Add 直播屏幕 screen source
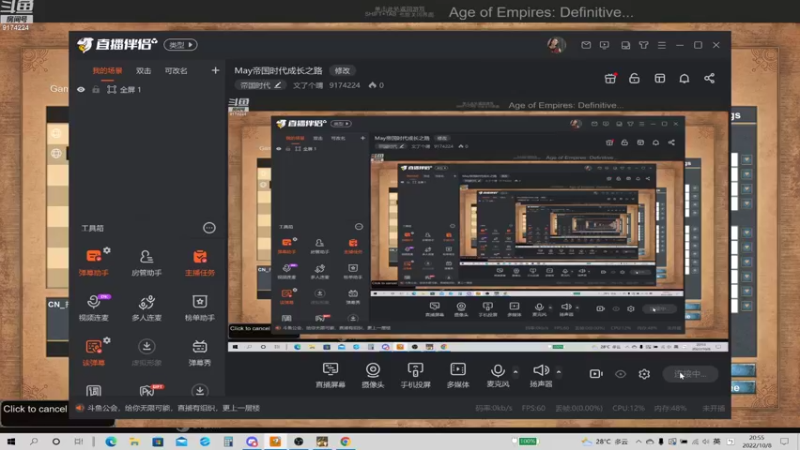Image resolution: width=800 pixels, height=450 pixels. point(331,374)
